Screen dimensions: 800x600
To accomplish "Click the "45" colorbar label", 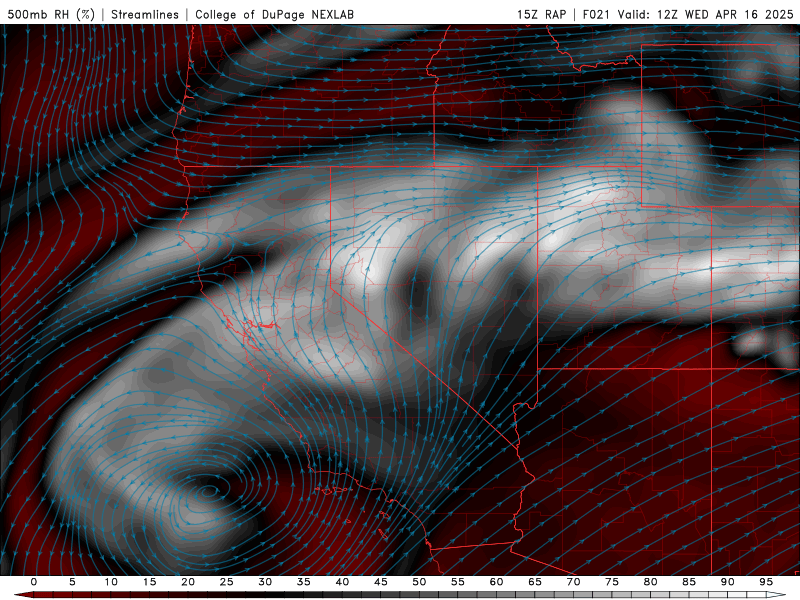I will 381,582.
